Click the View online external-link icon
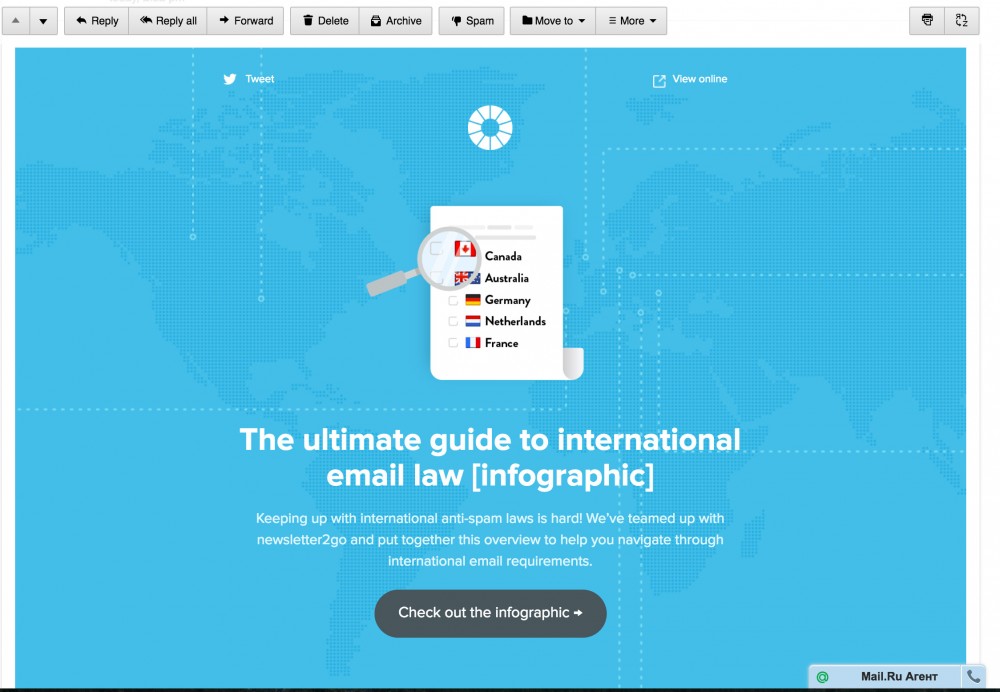 point(658,79)
